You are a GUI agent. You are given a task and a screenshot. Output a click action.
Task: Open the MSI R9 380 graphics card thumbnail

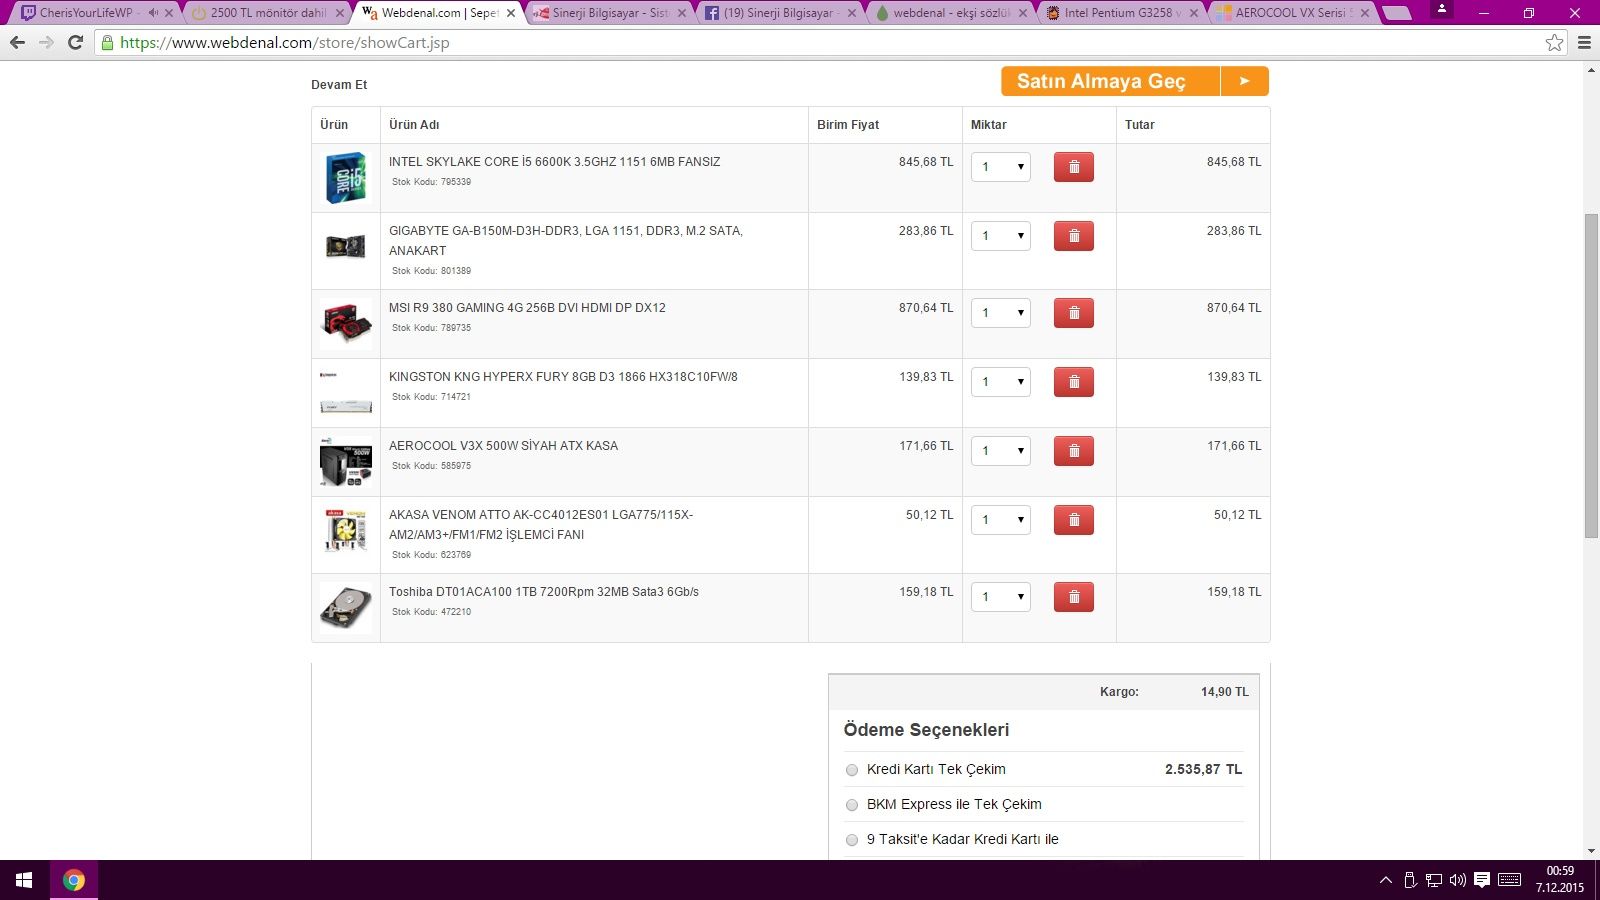click(346, 324)
